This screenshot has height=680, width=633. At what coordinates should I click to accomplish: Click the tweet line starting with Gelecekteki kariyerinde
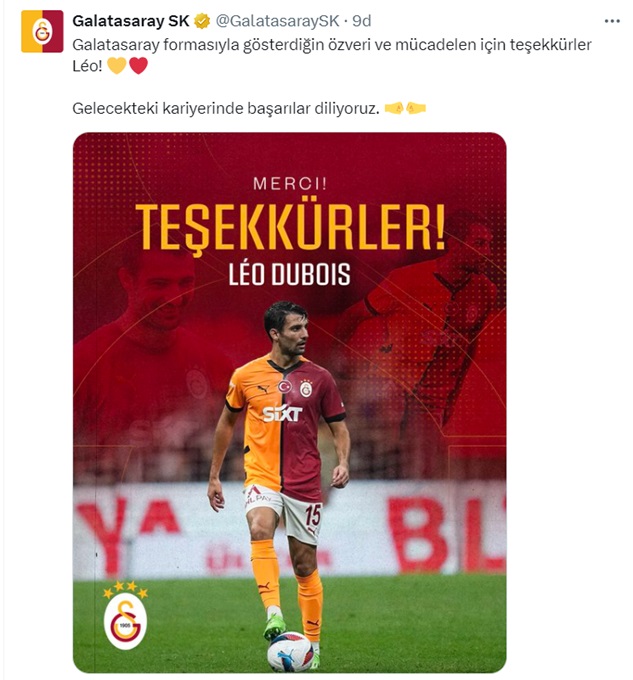click(225, 108)
